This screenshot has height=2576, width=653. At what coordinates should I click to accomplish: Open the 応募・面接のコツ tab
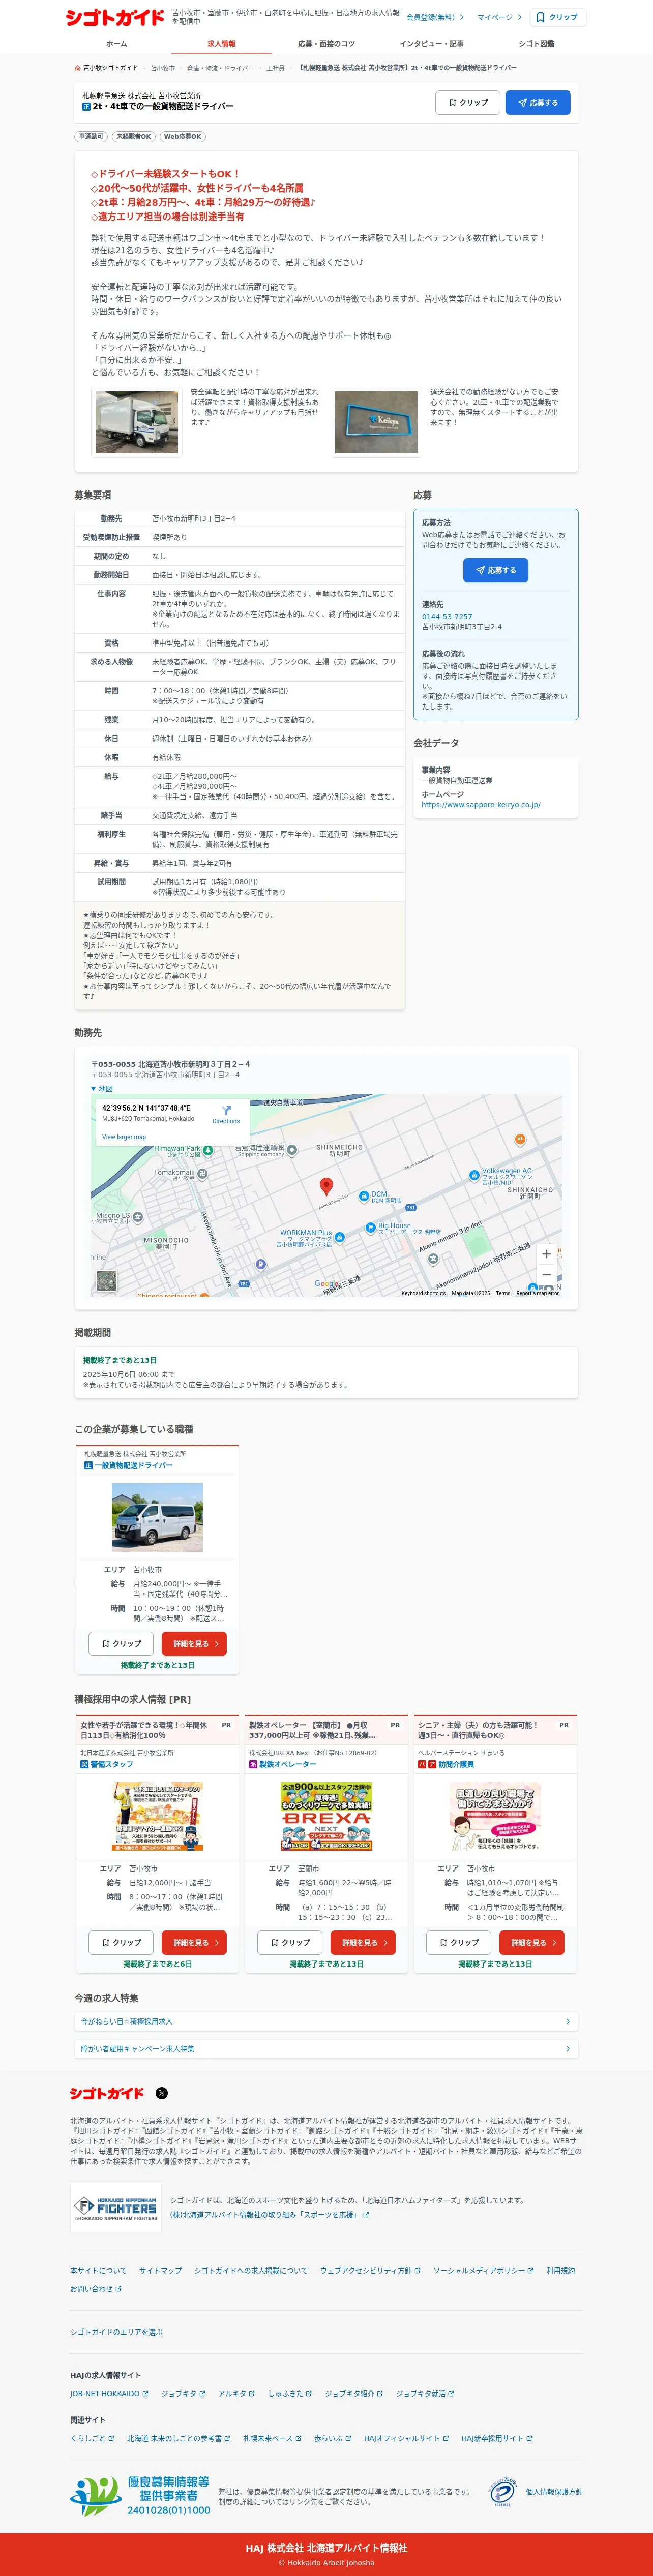(326, 44)
